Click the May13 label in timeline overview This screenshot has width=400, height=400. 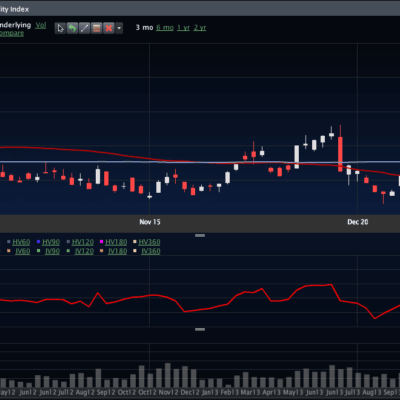pos(293,392)
